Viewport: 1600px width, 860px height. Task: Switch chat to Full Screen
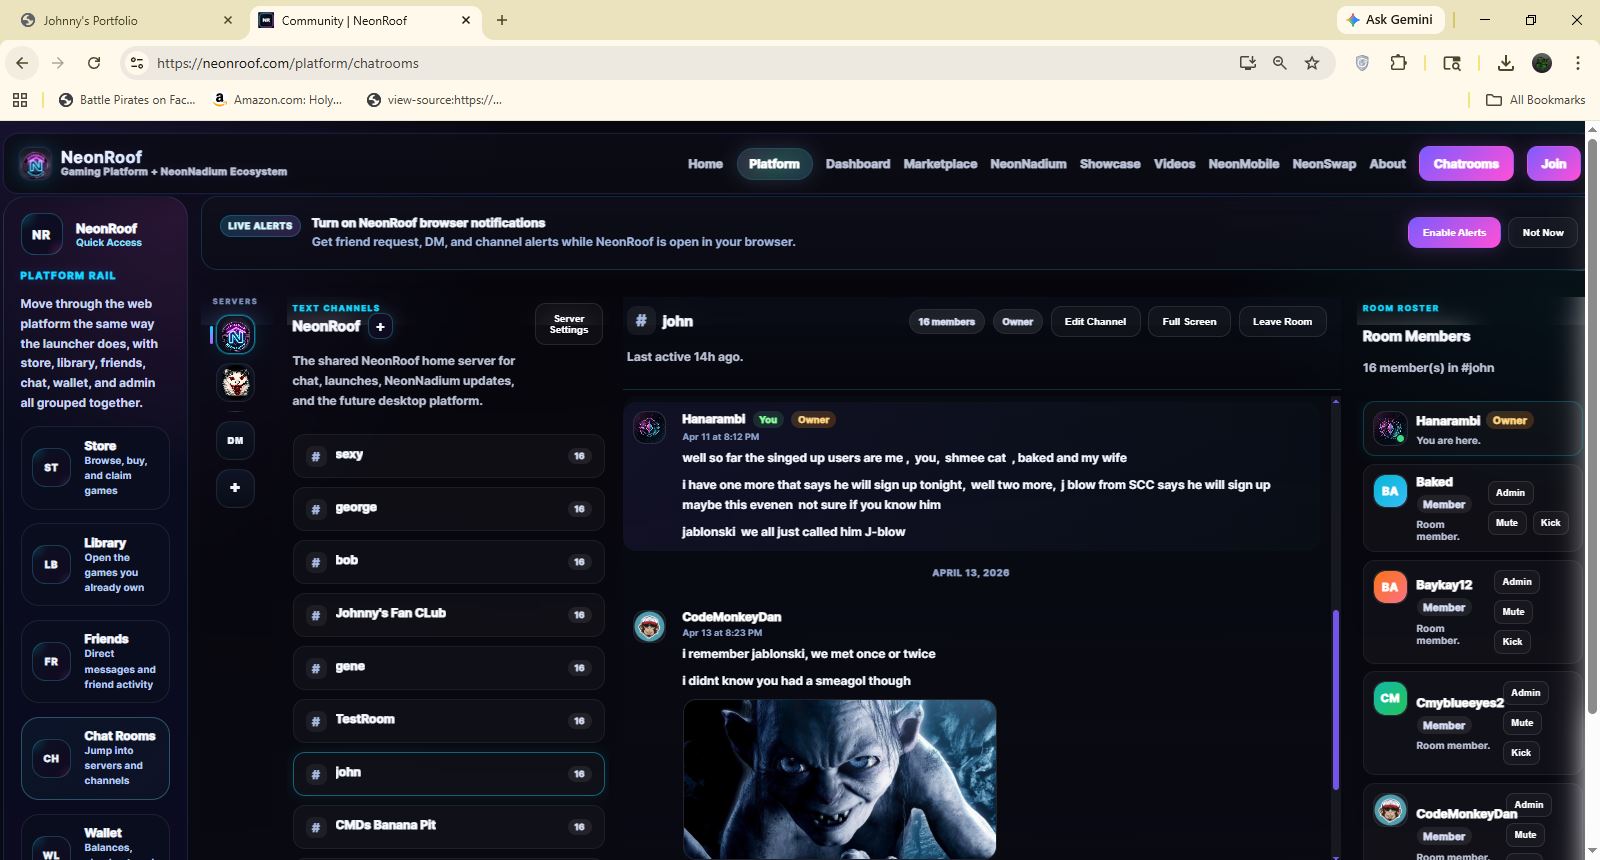[1189, 322]
